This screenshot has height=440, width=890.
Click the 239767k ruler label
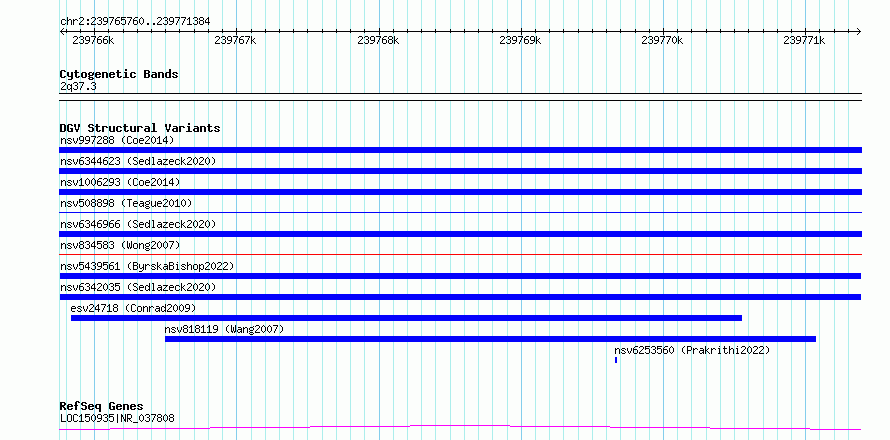[236, 41]
